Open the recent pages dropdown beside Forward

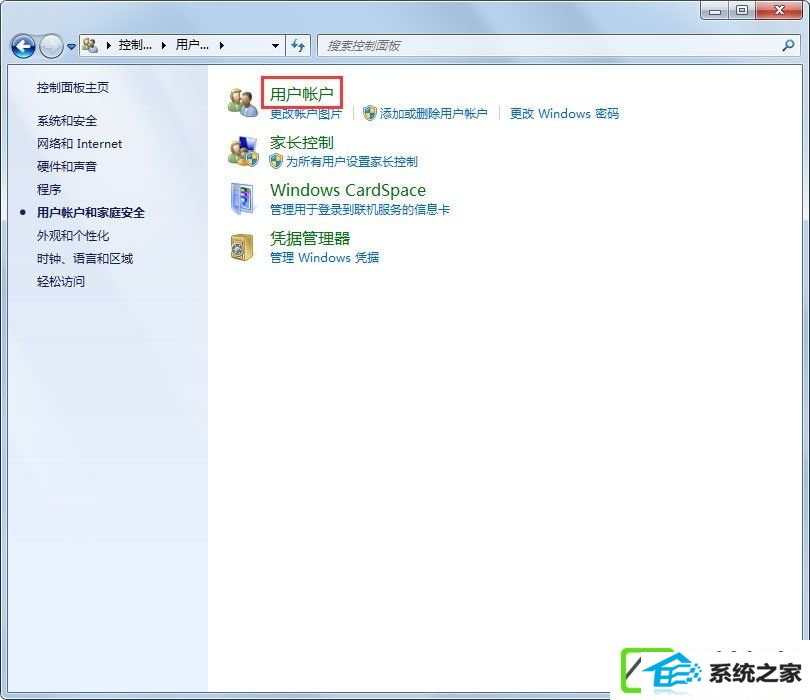(x=71, y=46)
